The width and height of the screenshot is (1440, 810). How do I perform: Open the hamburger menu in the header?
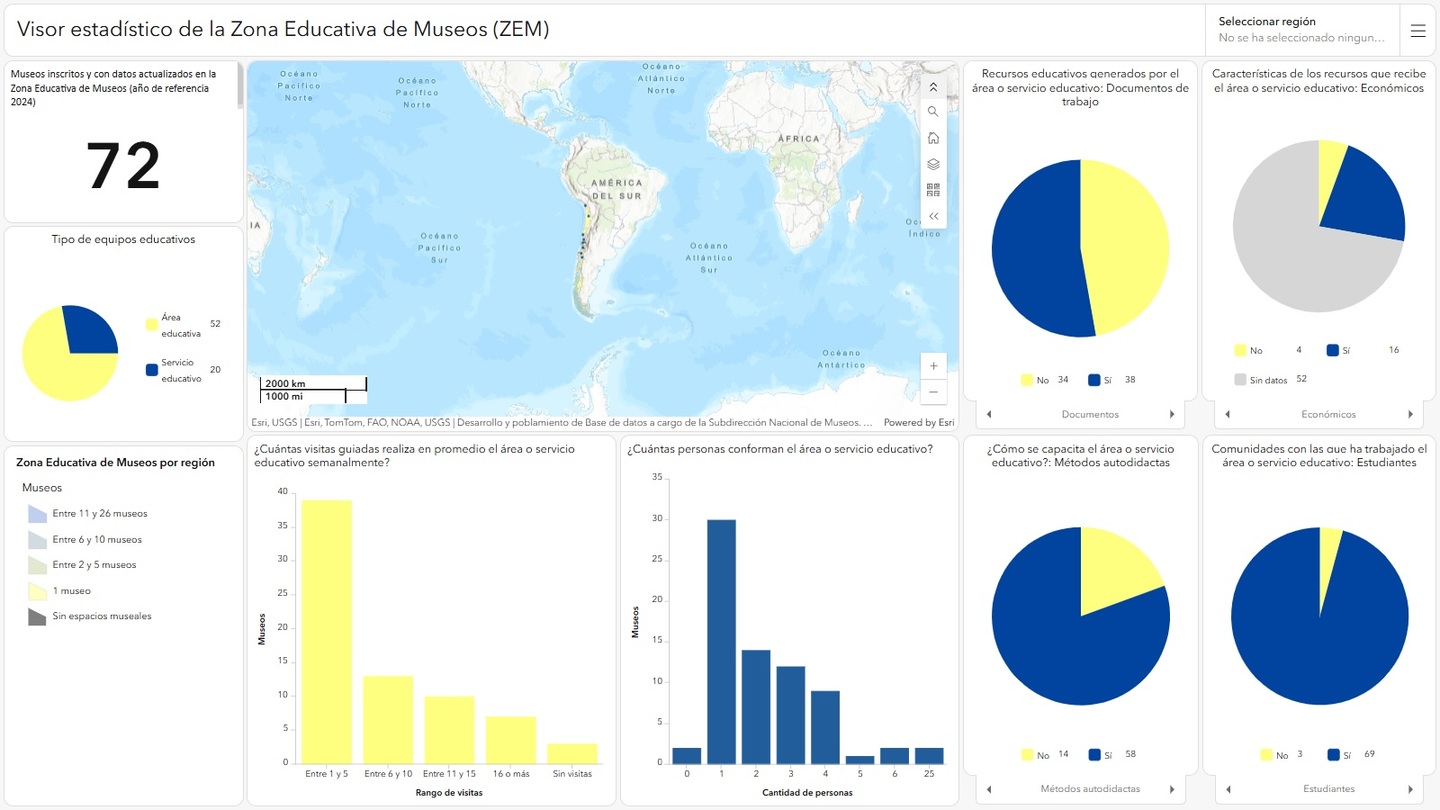[x=1417, y=31]
